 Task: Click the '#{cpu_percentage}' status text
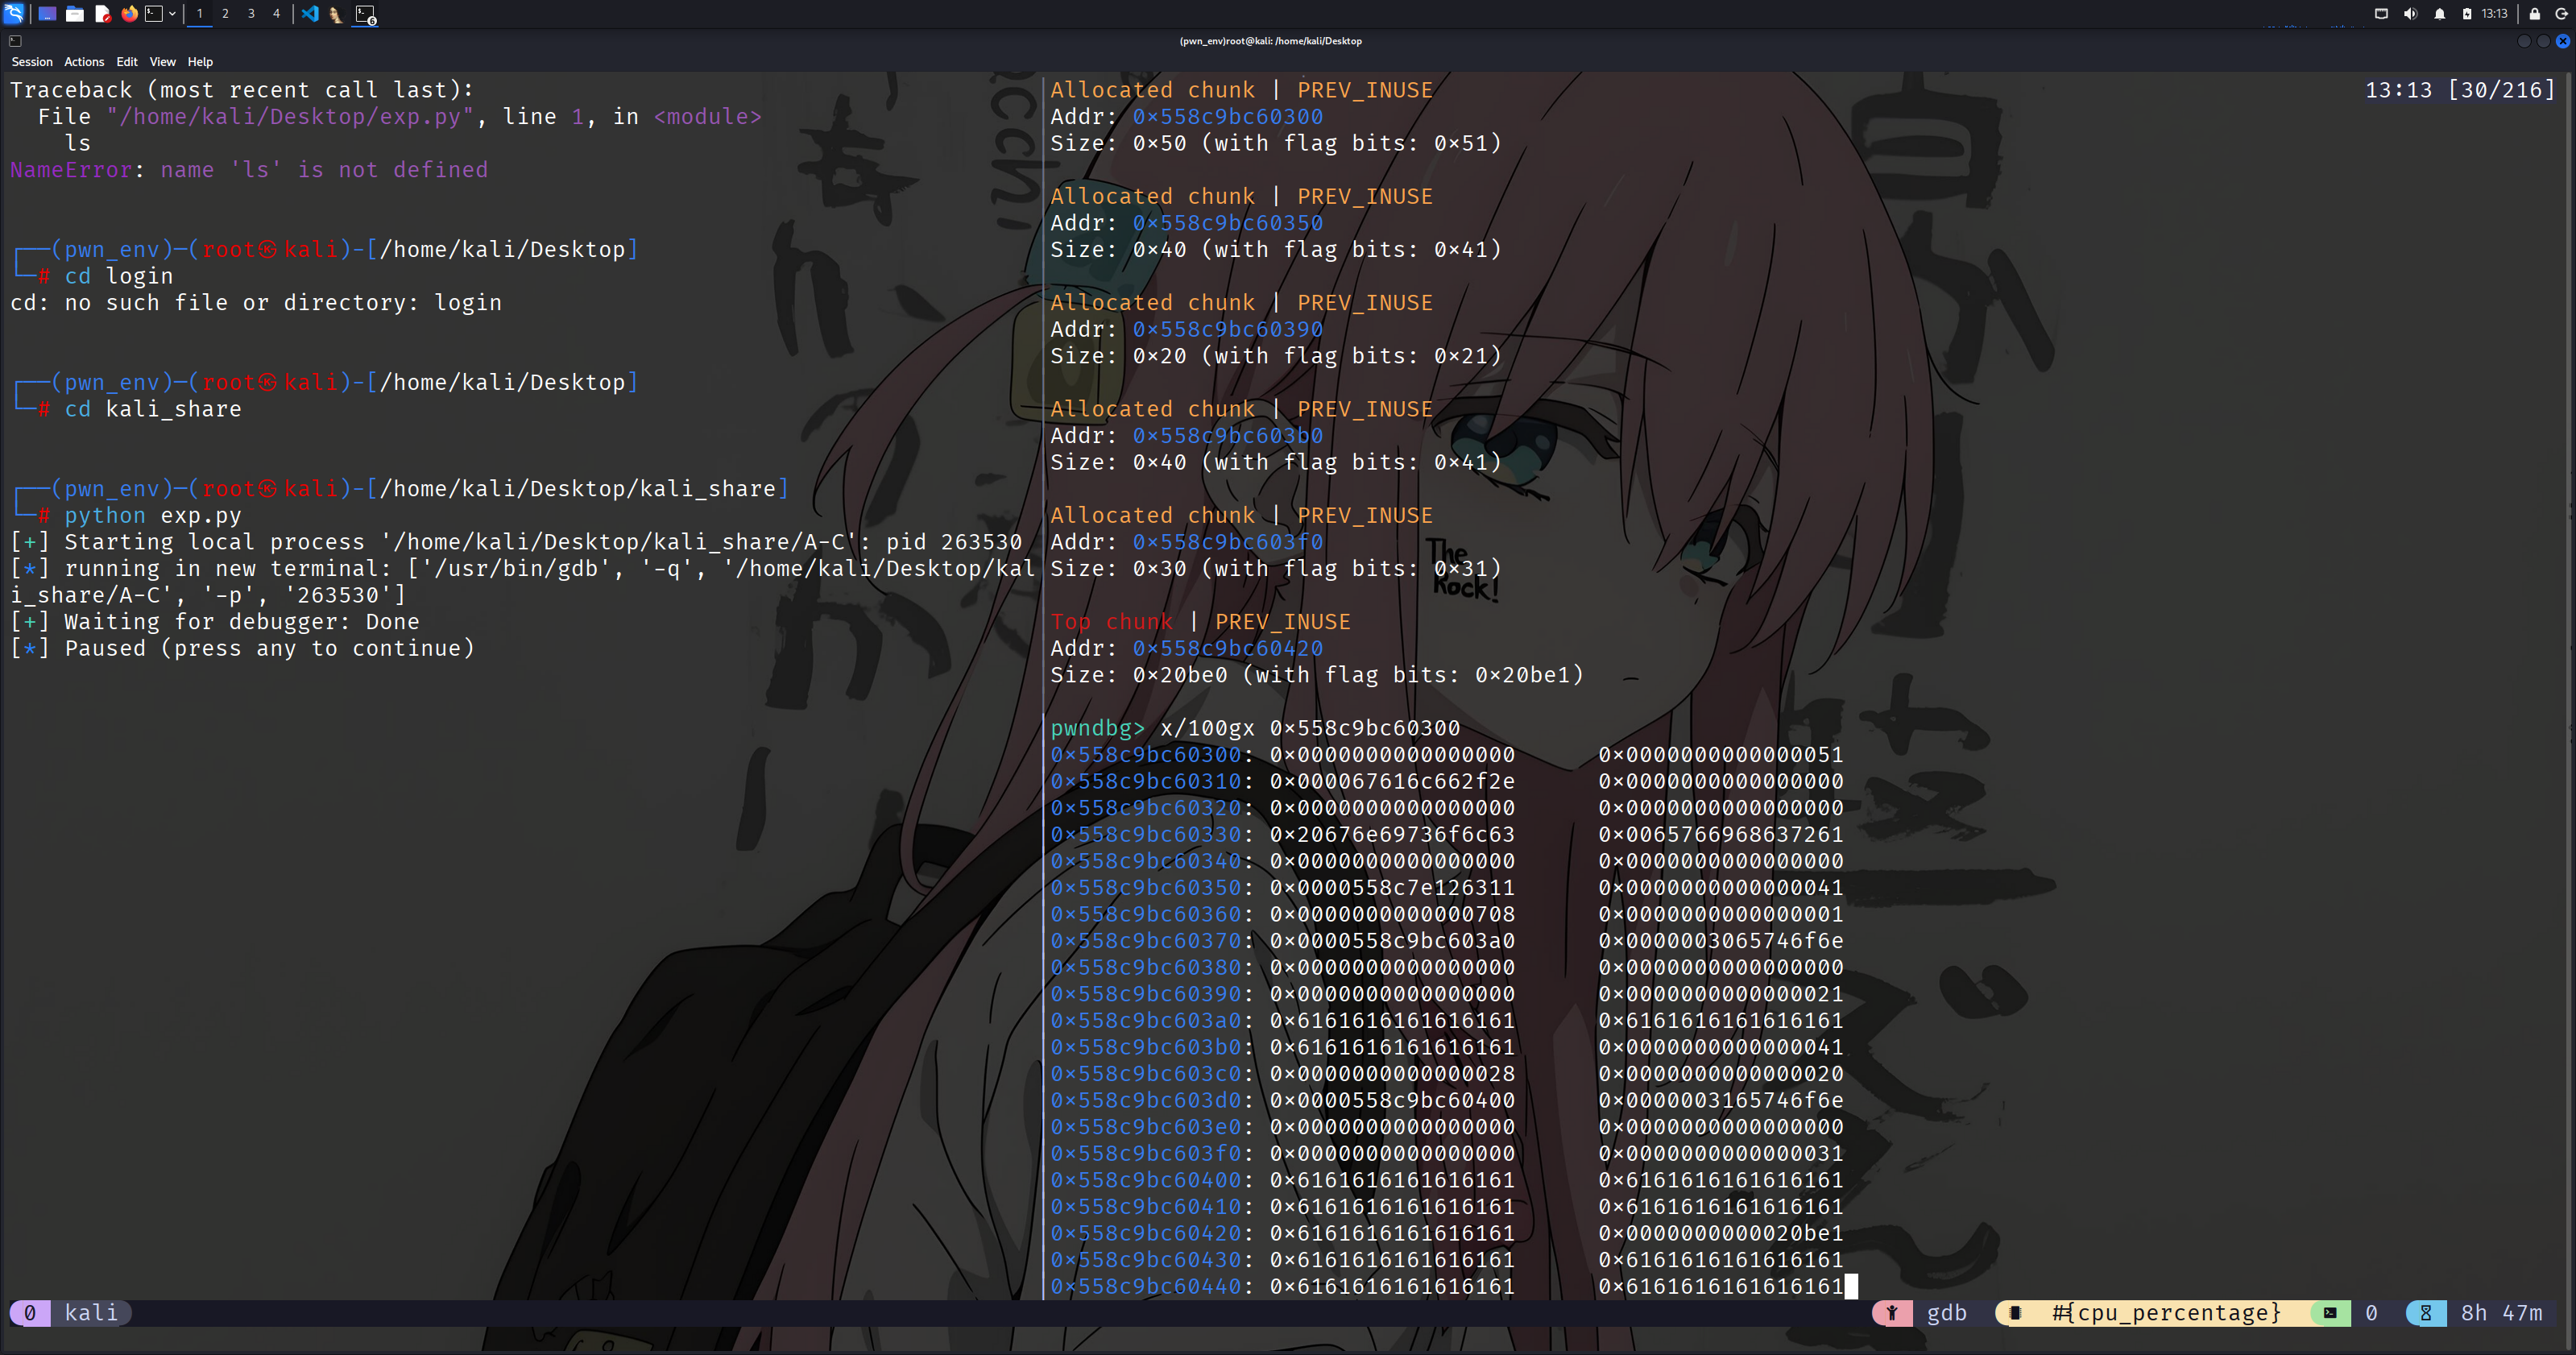(x=2166, y=1313)
